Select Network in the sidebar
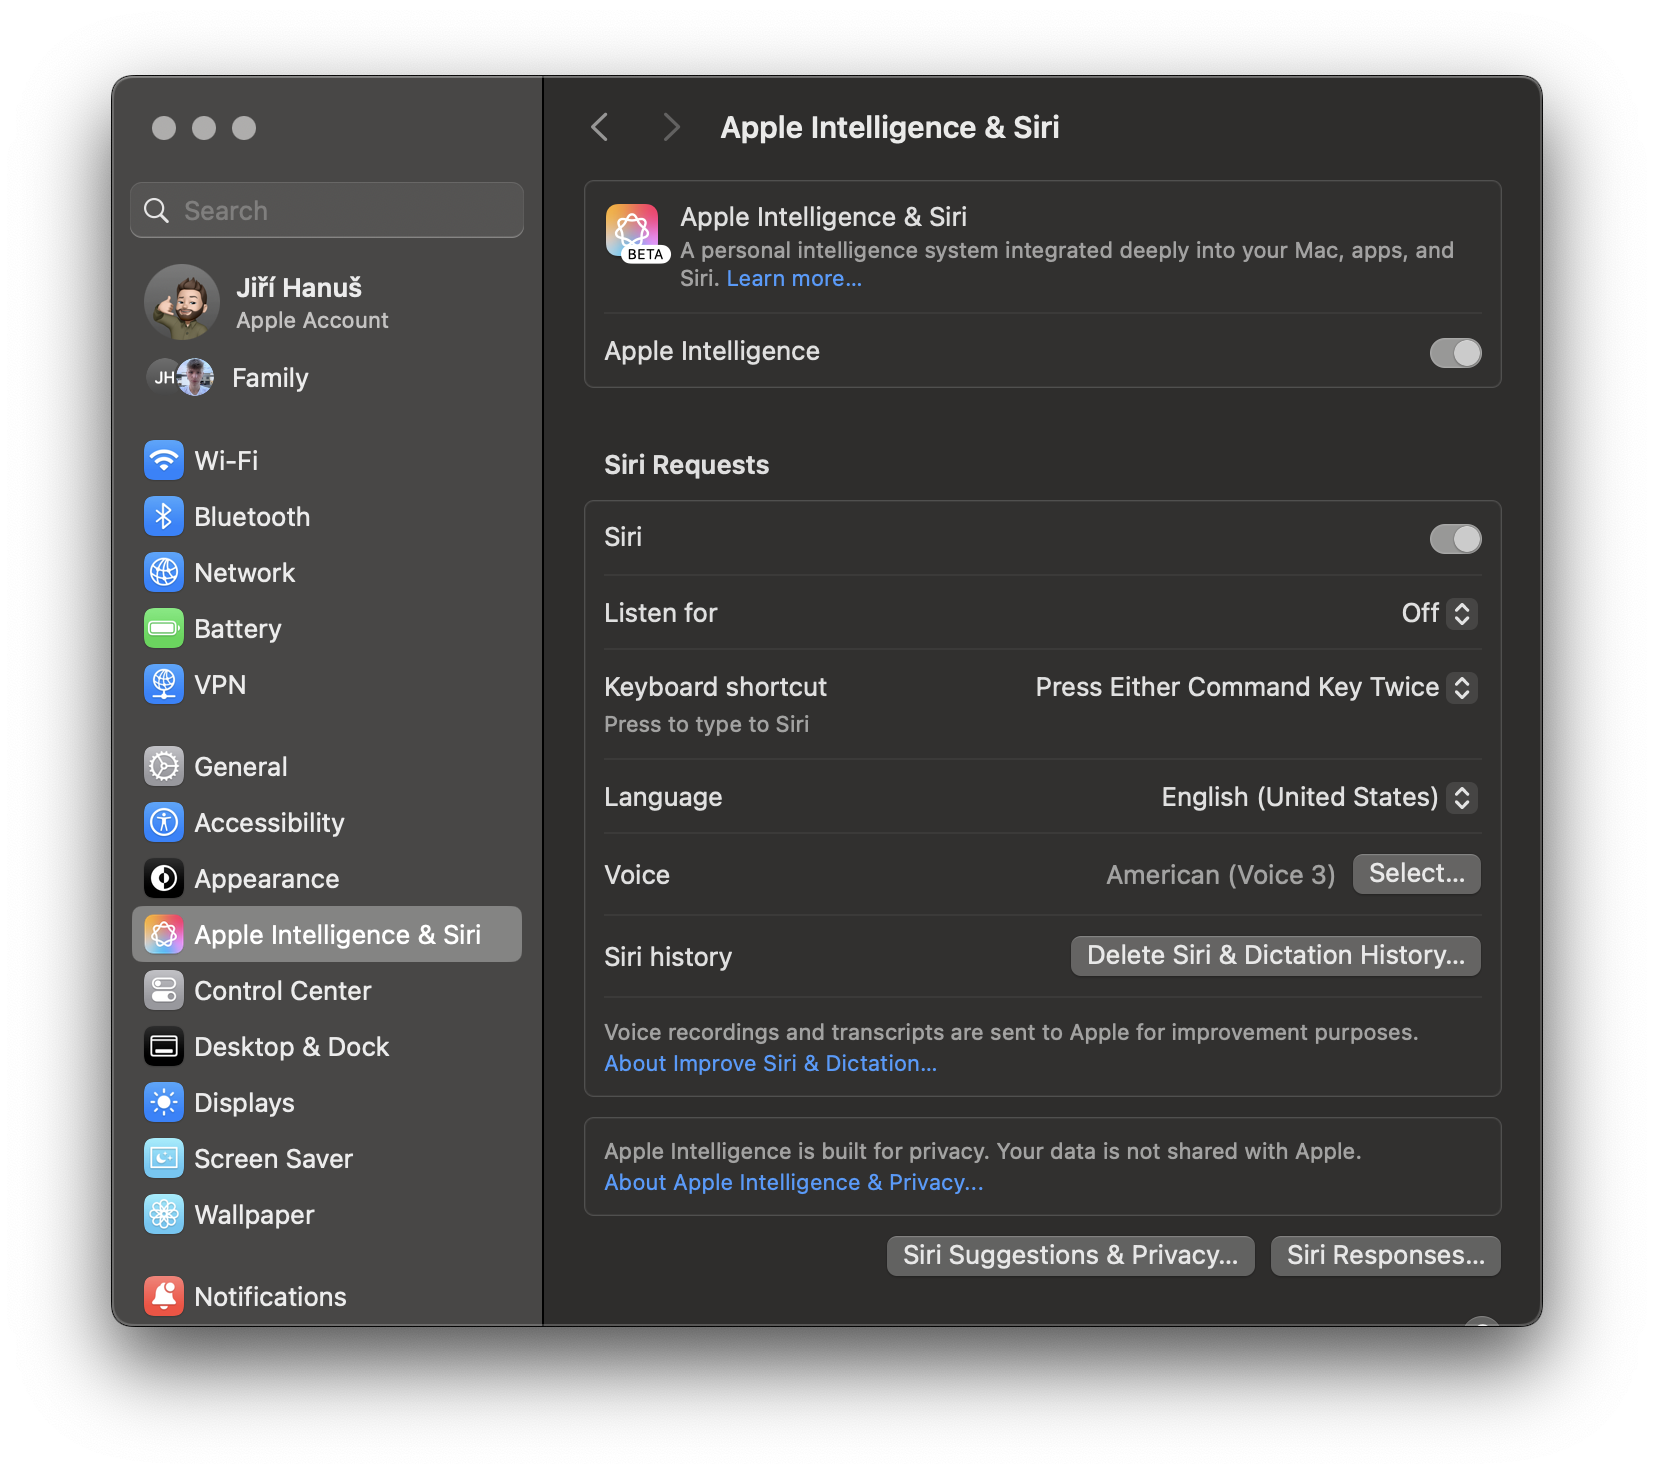 click(327, 572)
